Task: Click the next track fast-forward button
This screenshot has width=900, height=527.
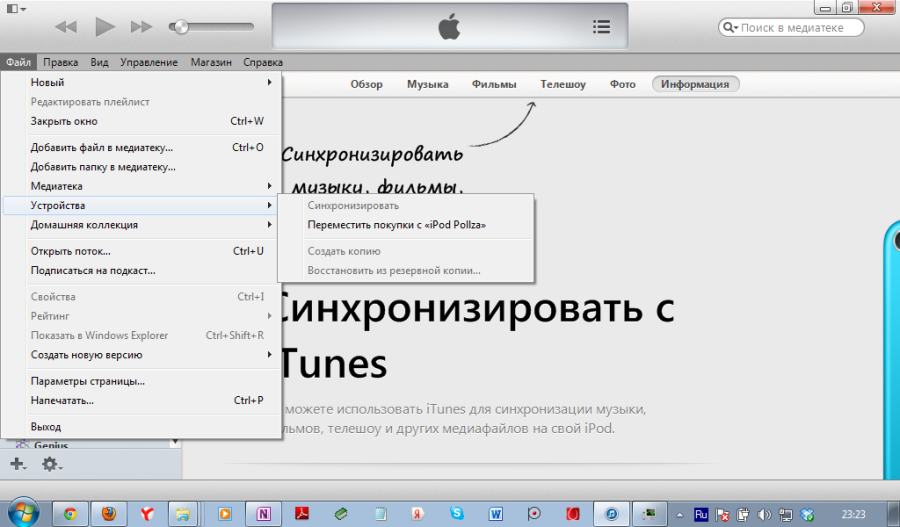Action: point(141,27)
